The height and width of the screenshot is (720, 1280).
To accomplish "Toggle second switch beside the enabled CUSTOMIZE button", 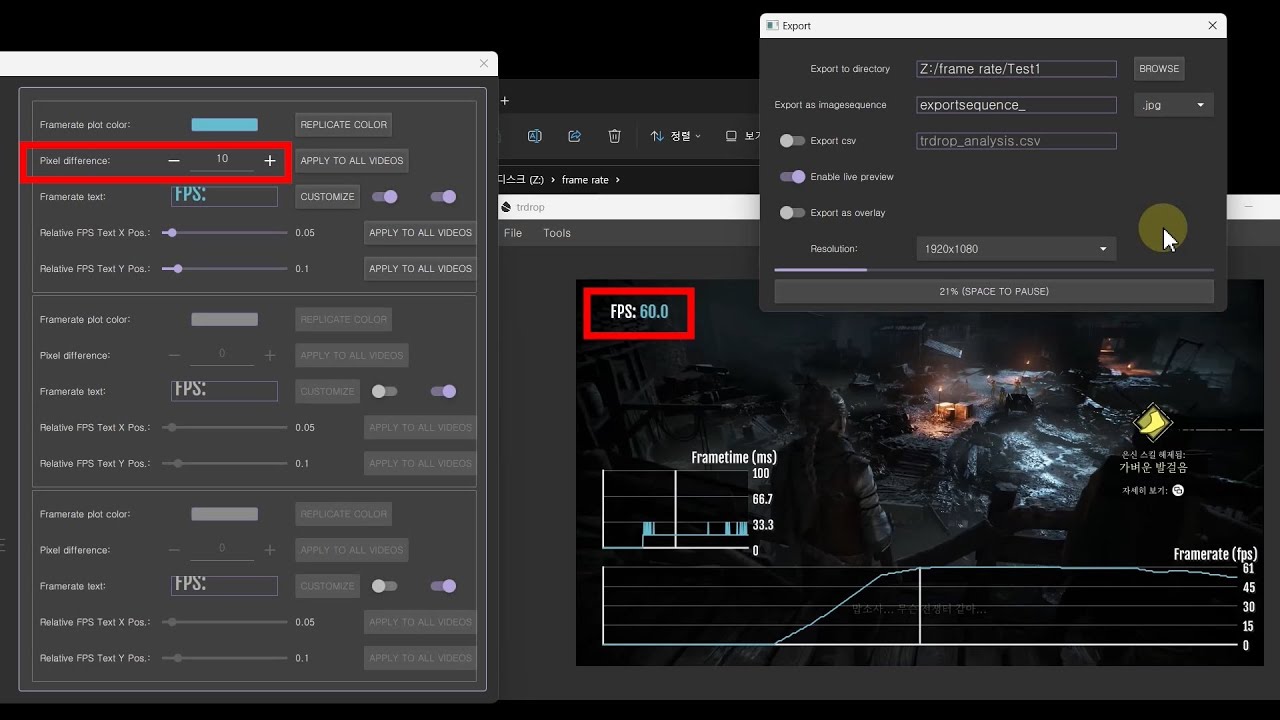I will click(x=443, y=197).
